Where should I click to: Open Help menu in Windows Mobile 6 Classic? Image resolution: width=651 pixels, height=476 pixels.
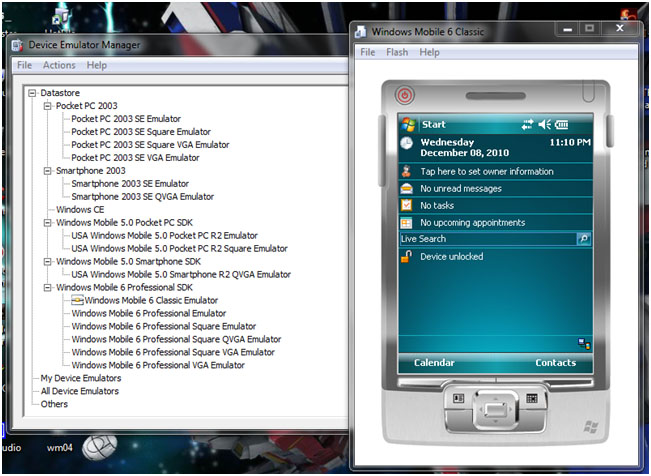[429, 52]
